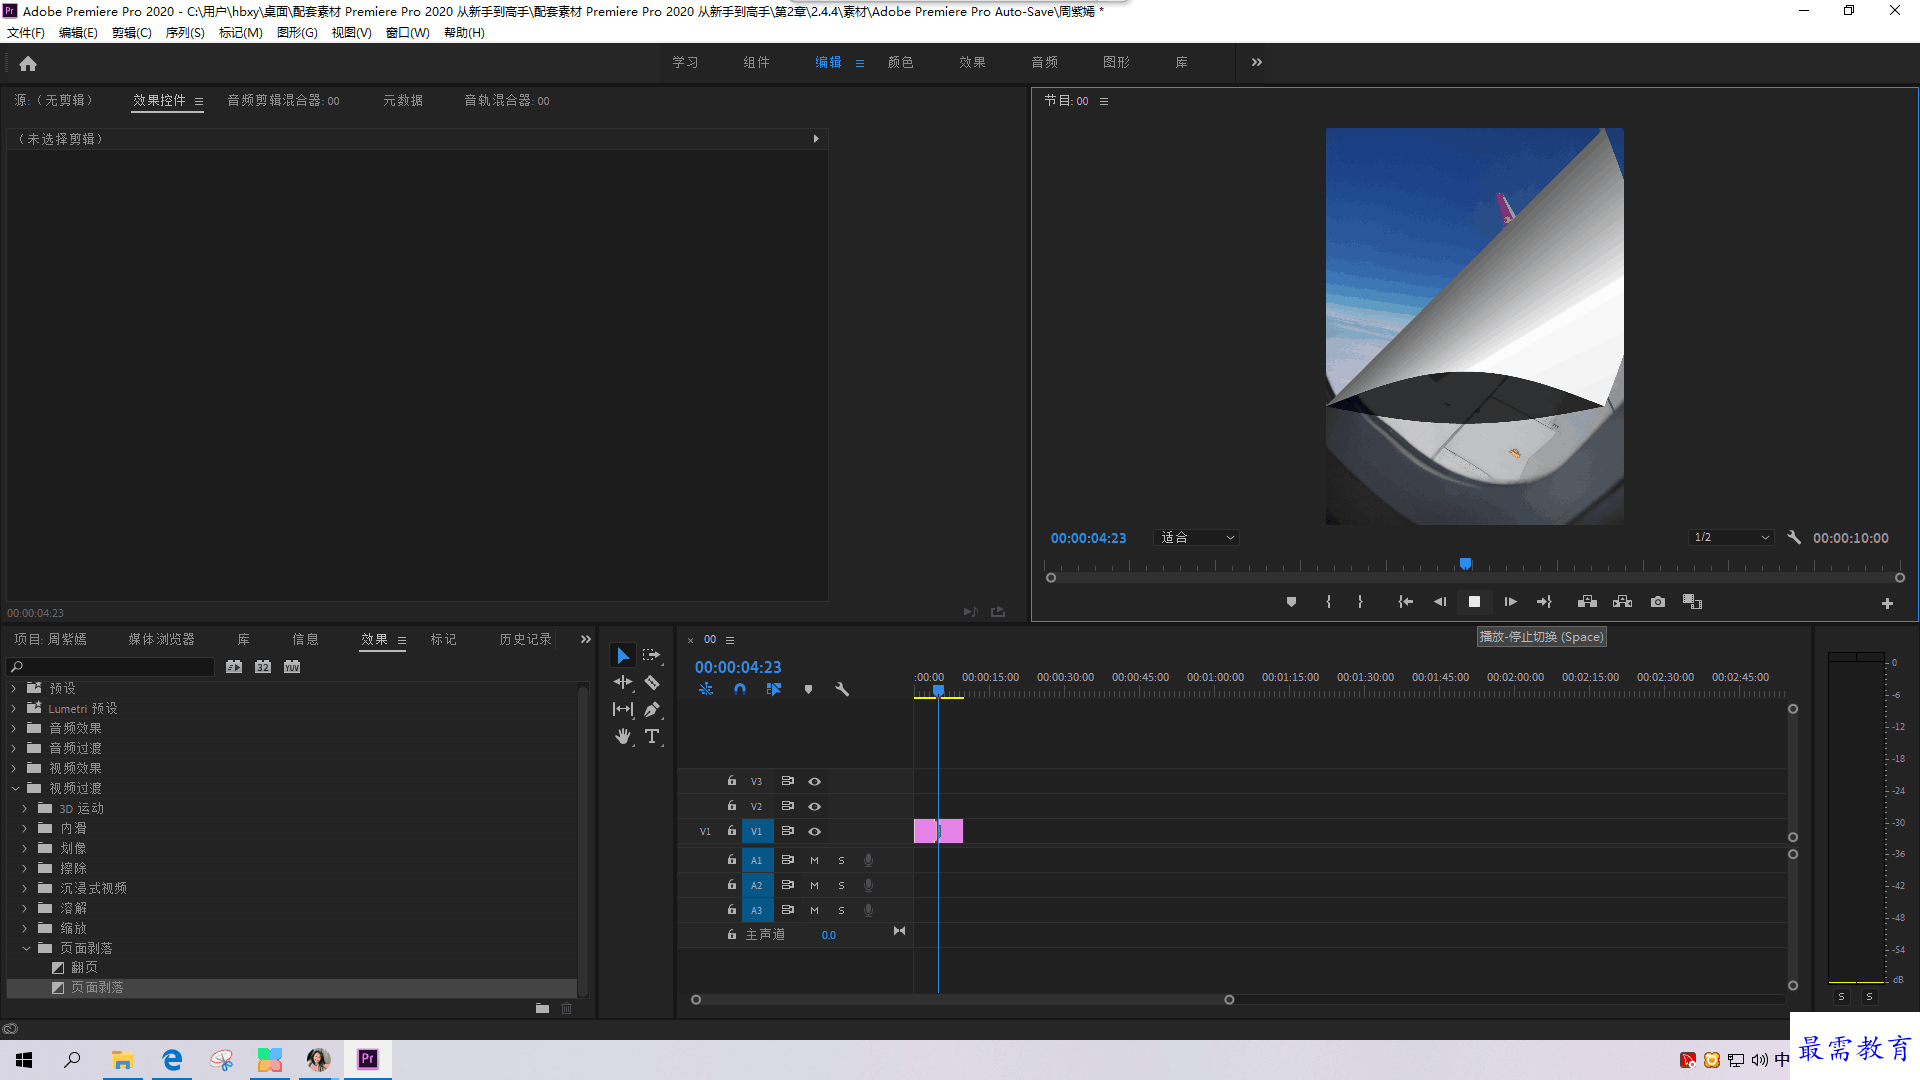Toggle V1 track output eye

click(814, 831)
